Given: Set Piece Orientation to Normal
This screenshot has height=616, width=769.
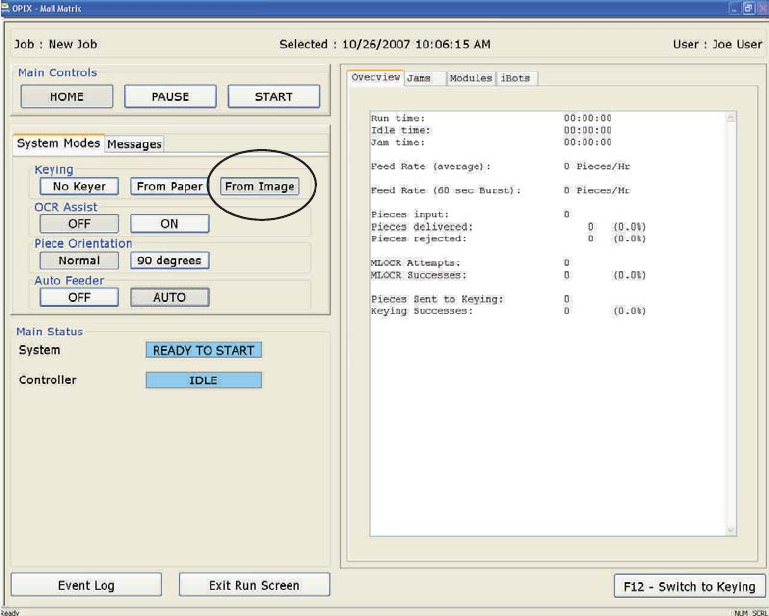Looking at the screenshot, I should click(79, 260).
